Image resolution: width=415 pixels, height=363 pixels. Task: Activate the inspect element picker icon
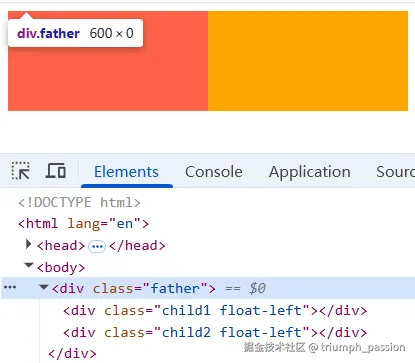pos(21,171)
